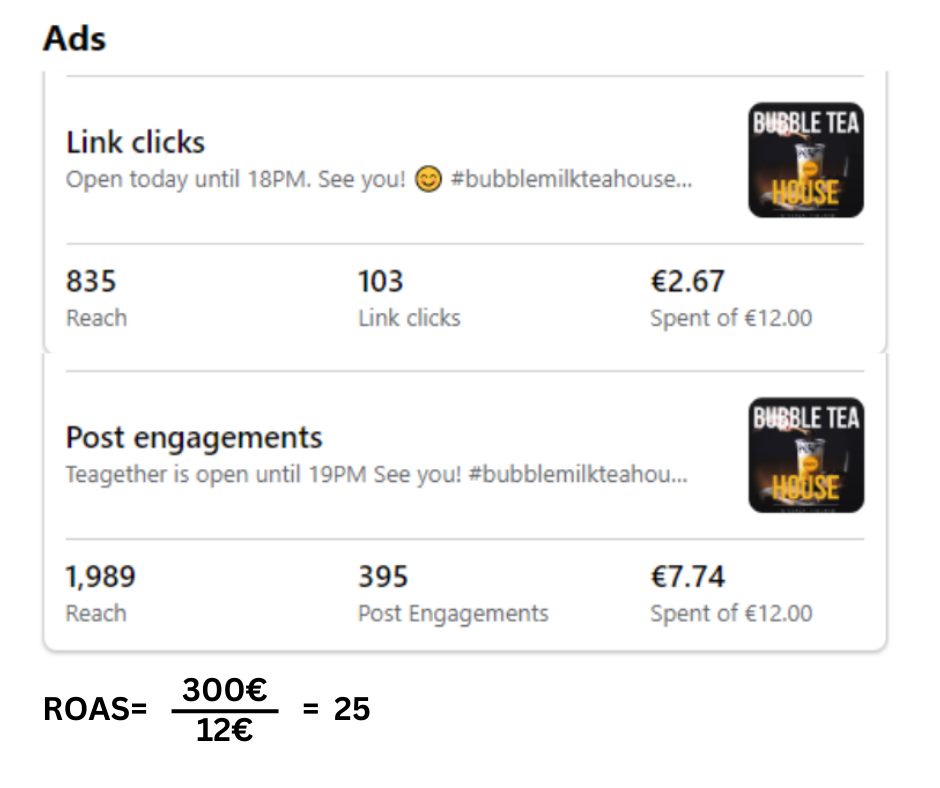Click the ROAS result value 25
This screenshot has width=940, height=788.
351,710
